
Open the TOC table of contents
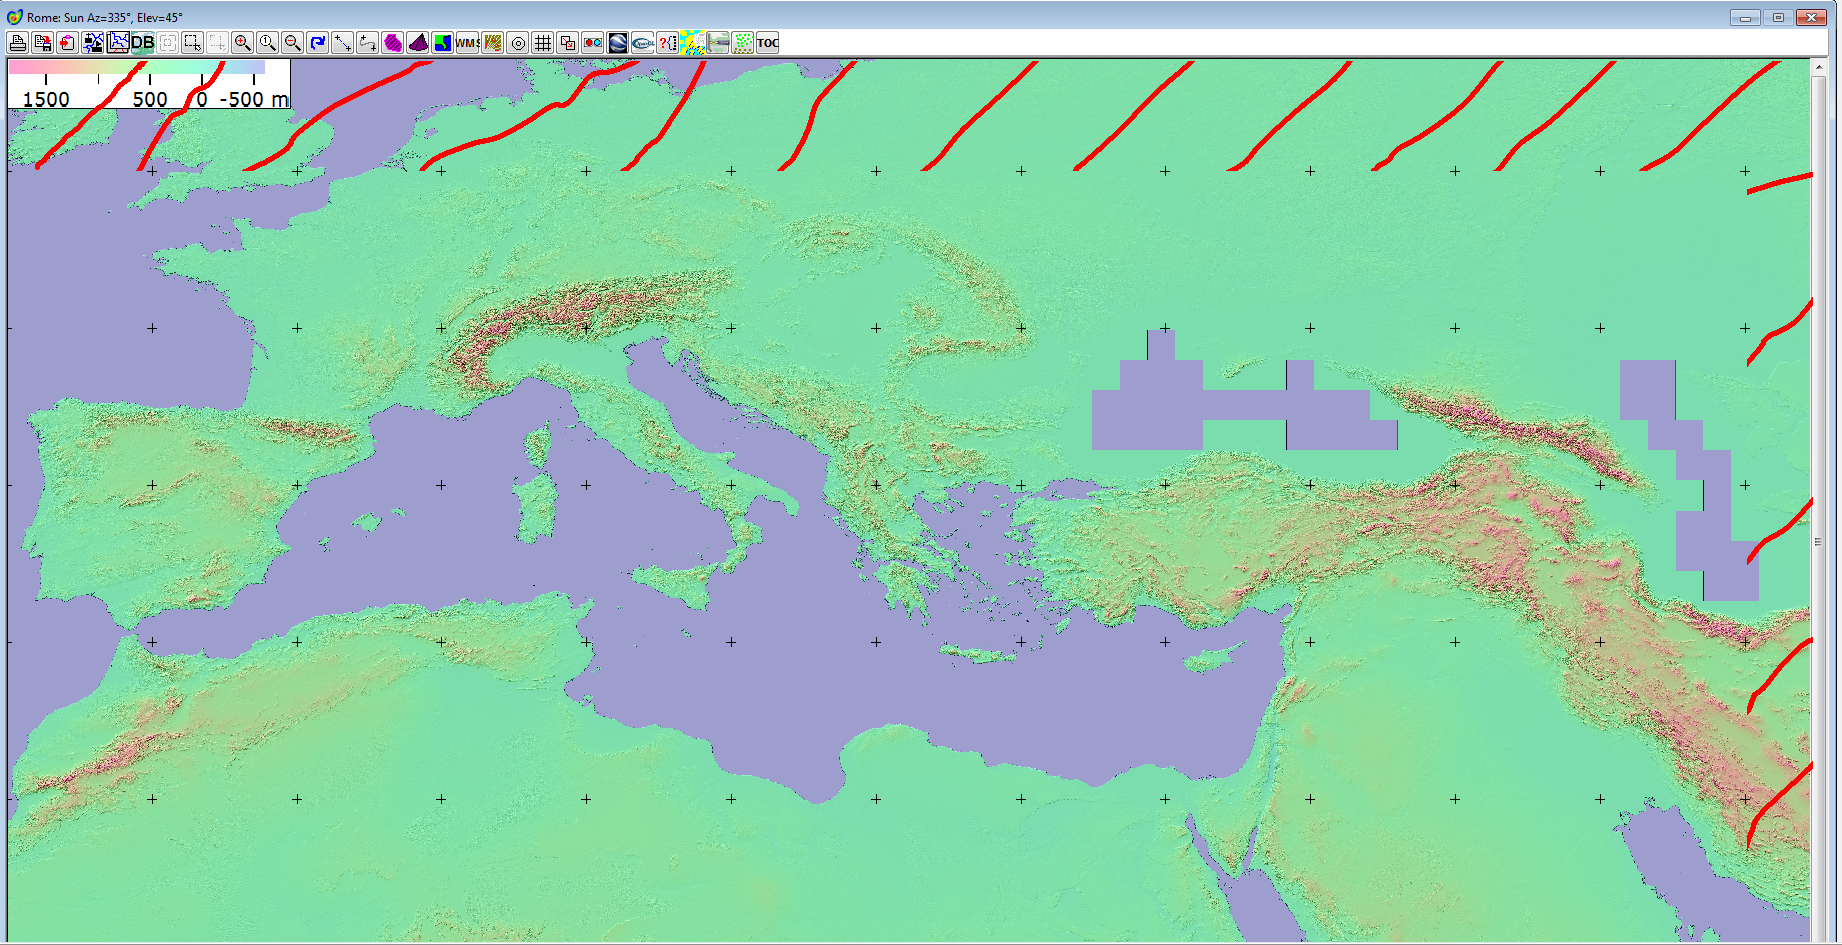pos(768,43)
